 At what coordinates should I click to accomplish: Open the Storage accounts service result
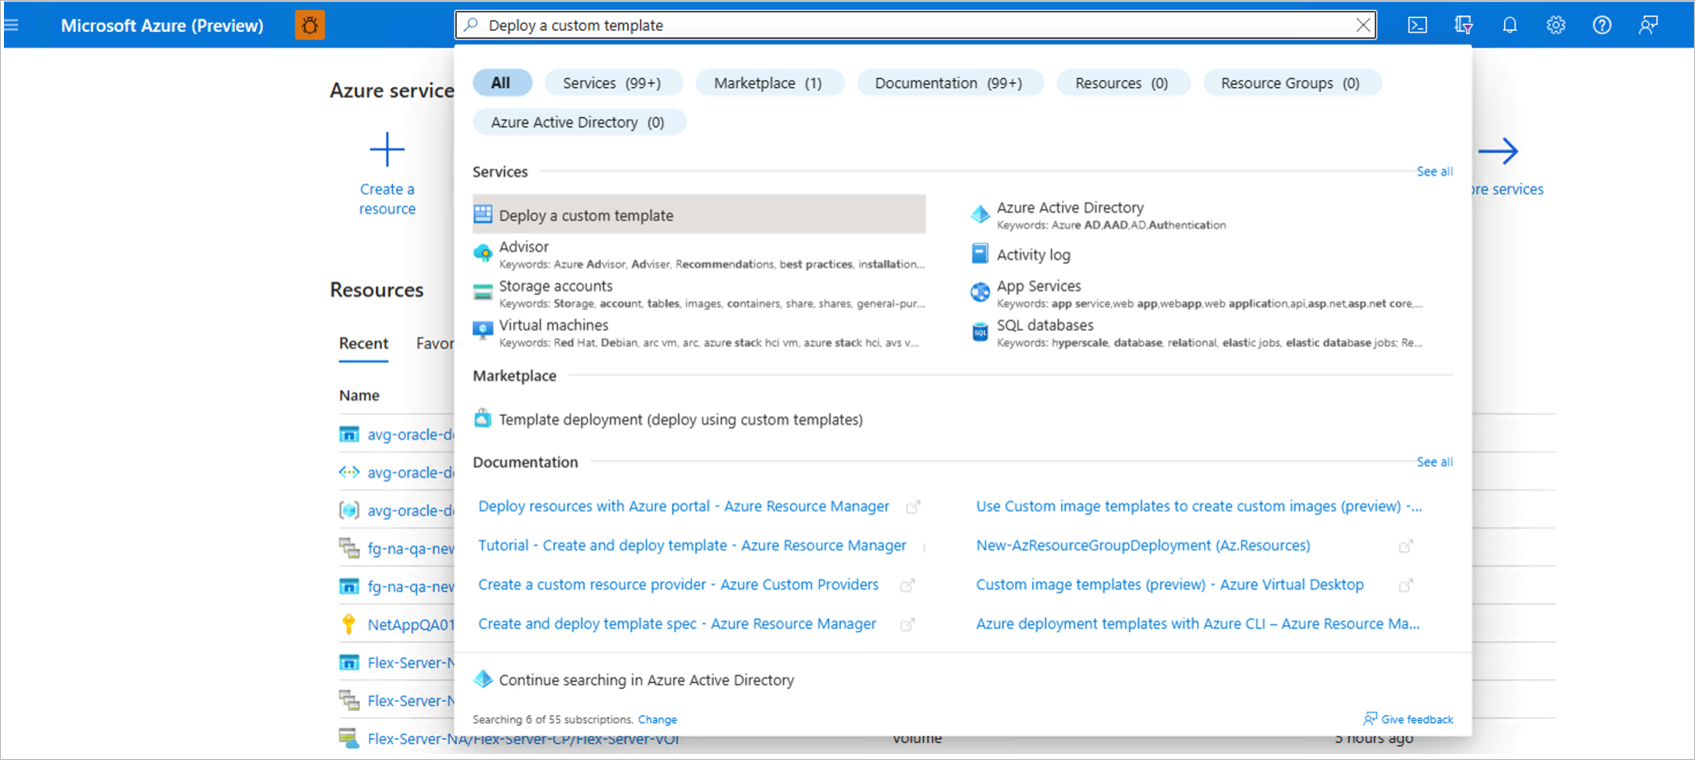(x=699, y=293)
